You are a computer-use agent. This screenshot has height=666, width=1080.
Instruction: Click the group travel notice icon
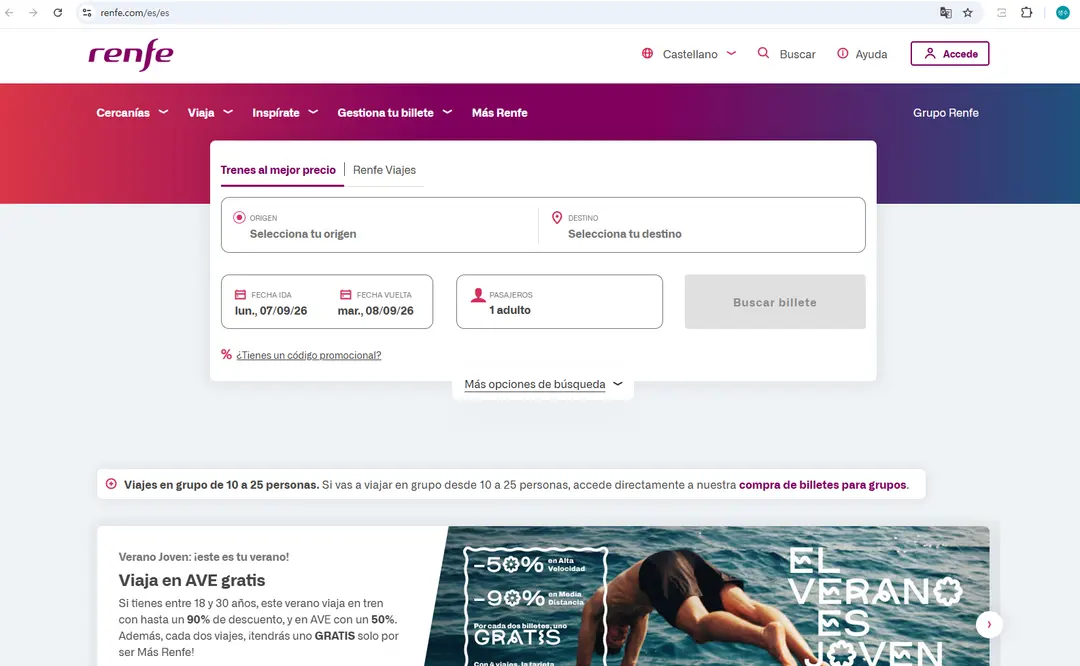[x=111, y=484]
